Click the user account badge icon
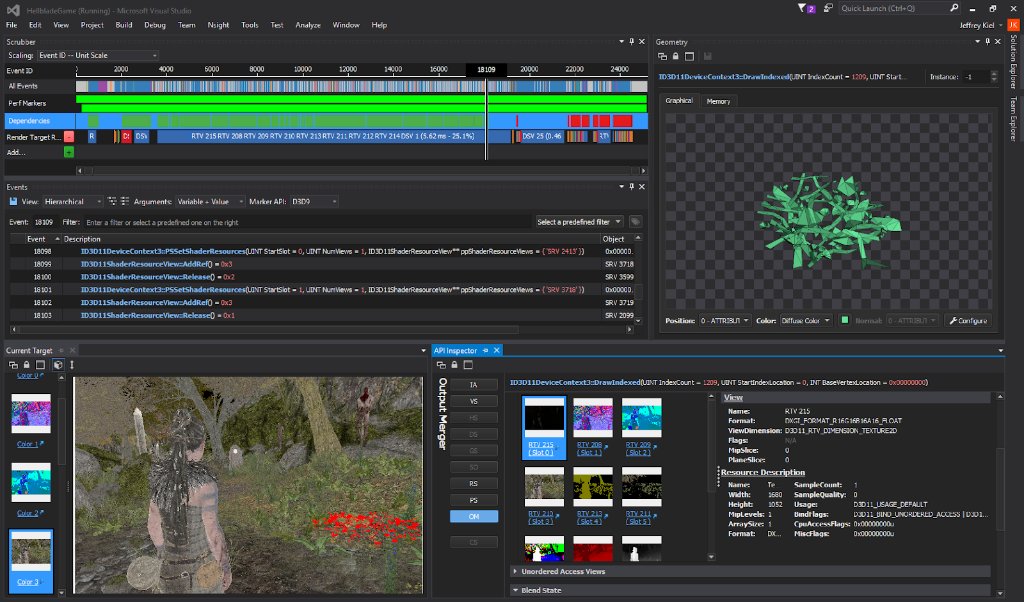Image resolution: width=1024 pixels, height=602 pixels. tap(1014, 25)
